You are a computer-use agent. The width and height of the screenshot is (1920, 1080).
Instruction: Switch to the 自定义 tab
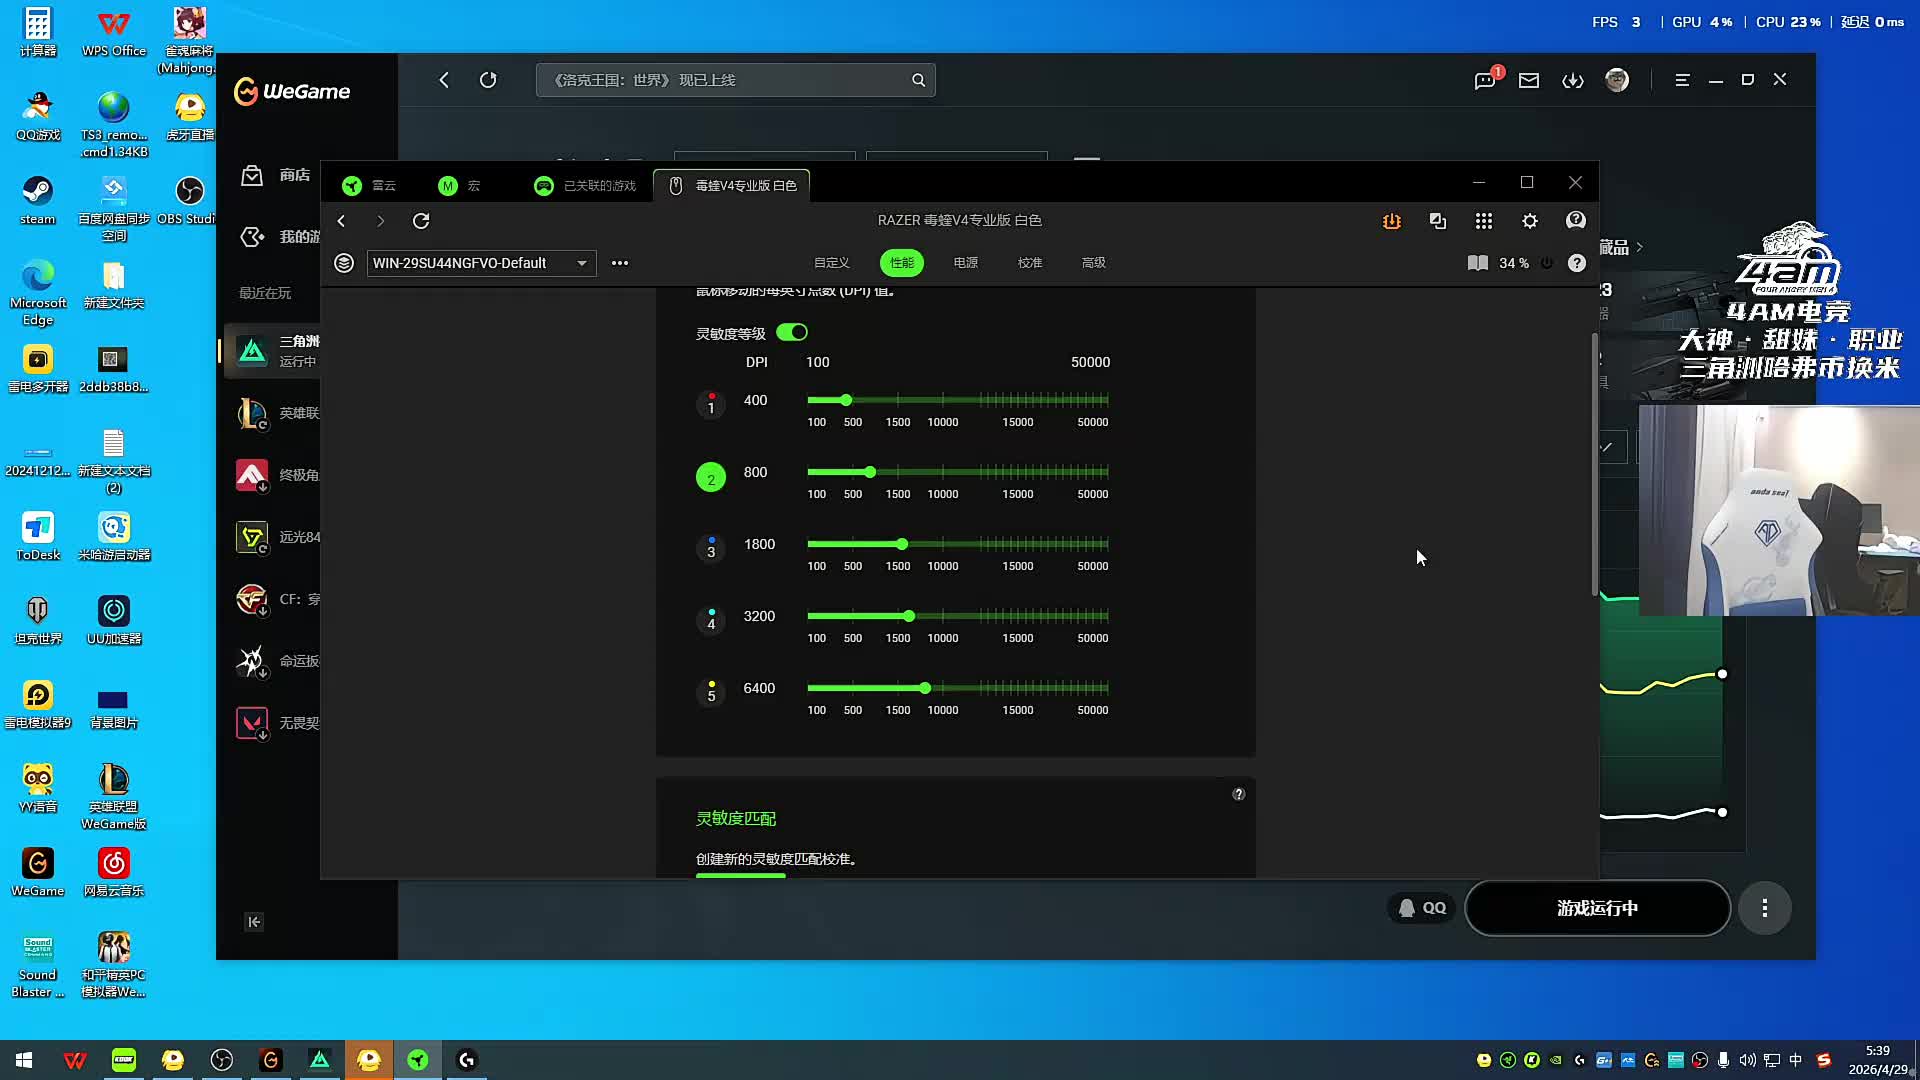831,263
